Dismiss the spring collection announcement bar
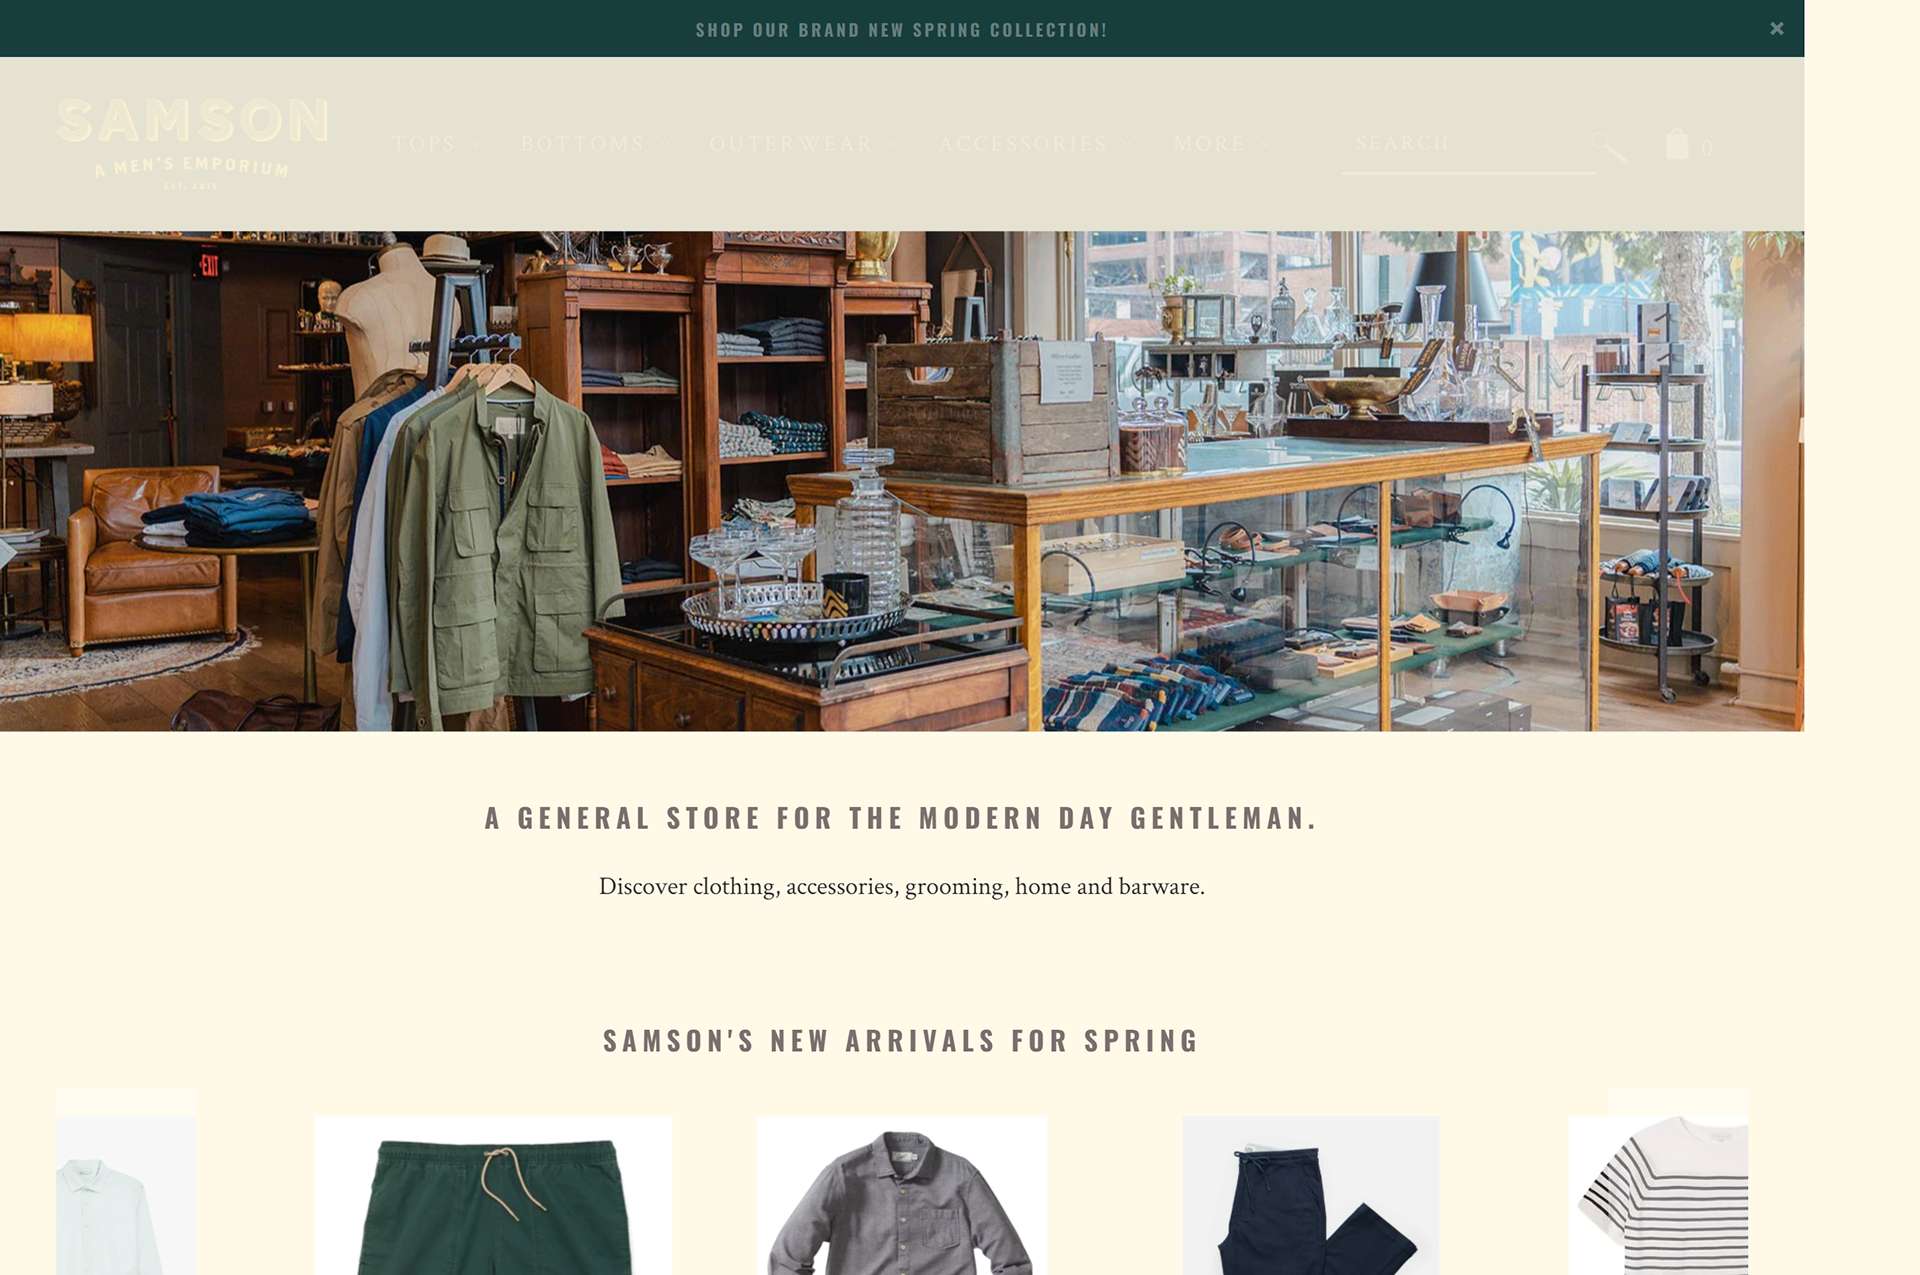The image size is (1920, 1275). coord(1777,29)
